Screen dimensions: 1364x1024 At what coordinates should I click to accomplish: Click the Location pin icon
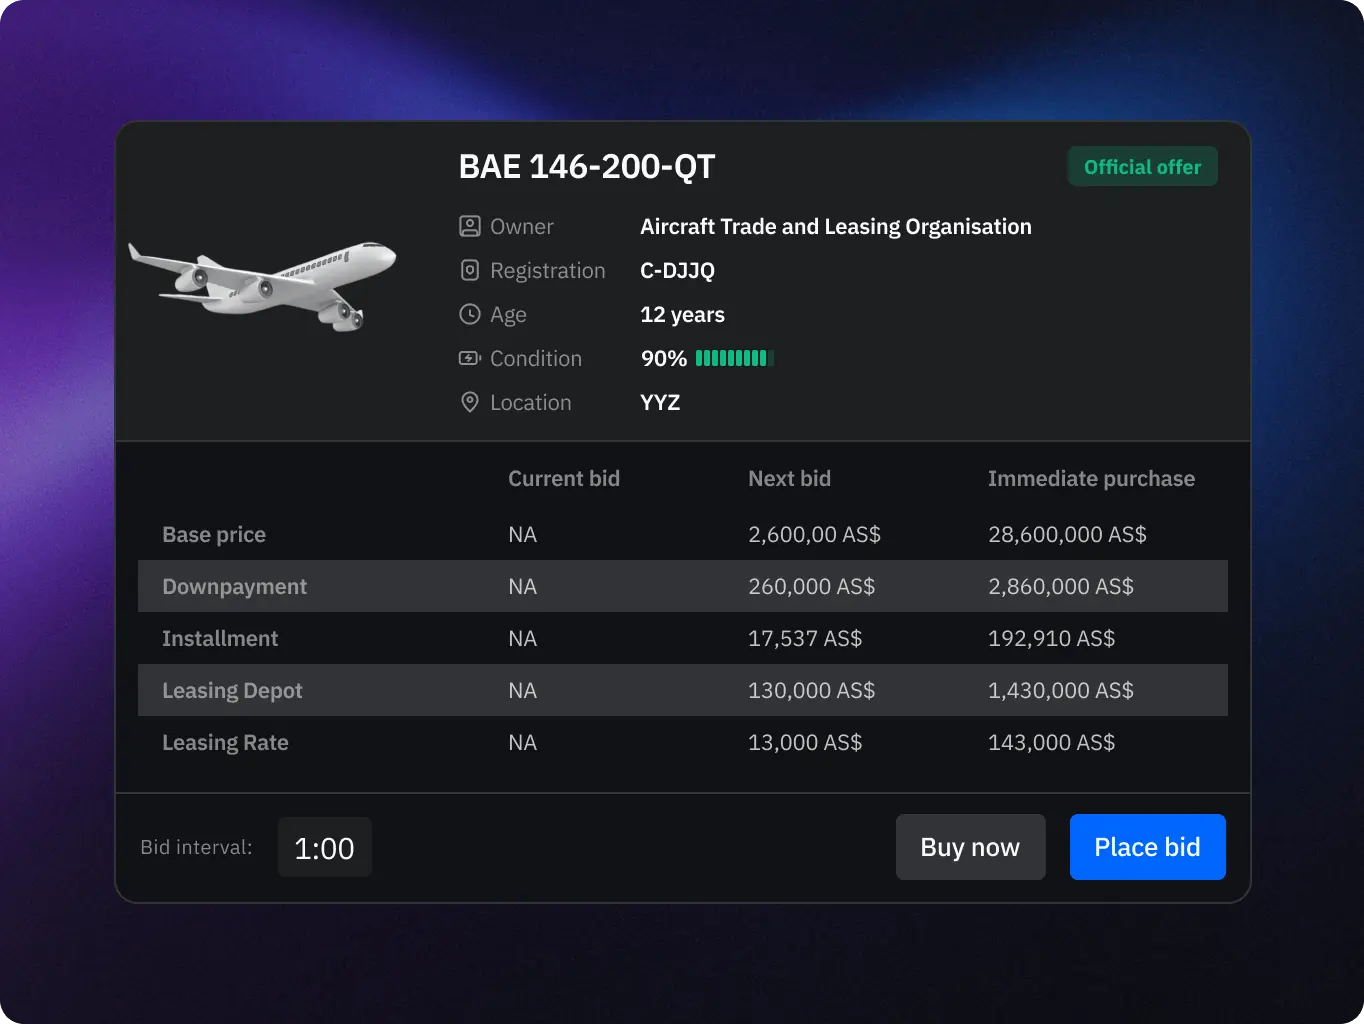(469, 402)
